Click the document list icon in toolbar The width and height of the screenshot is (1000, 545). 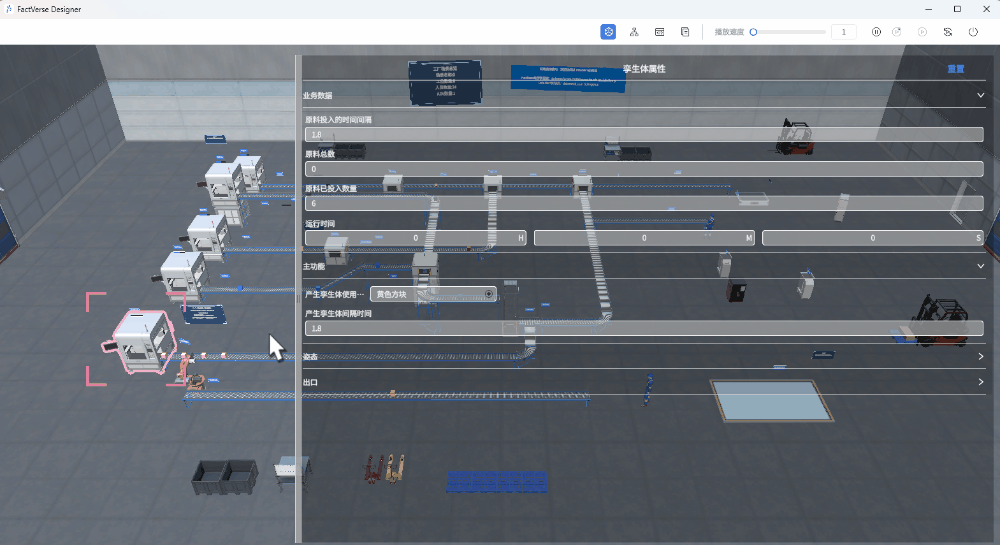click(x=685, y=32)
